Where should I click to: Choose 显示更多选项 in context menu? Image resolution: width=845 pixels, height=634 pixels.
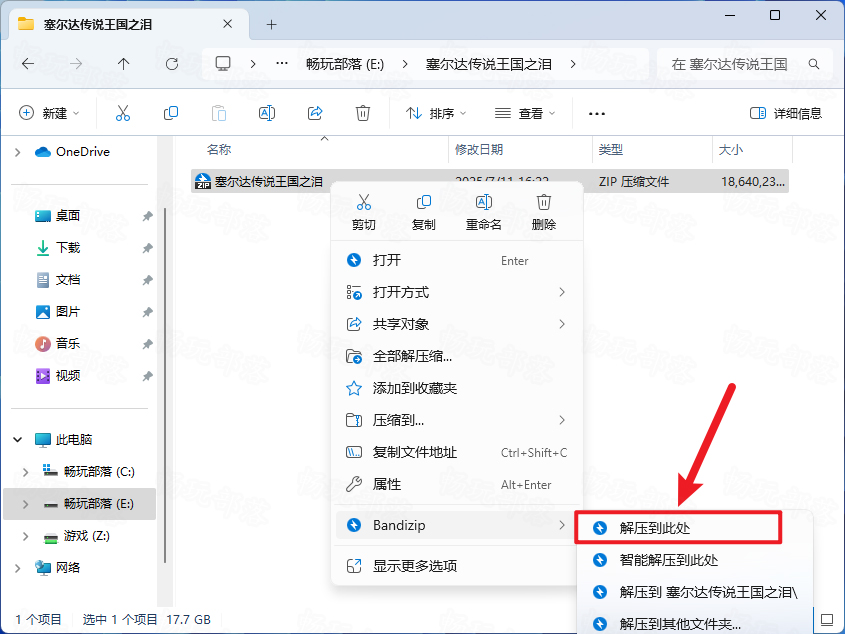pyautogui.click(x=457, y=566)
